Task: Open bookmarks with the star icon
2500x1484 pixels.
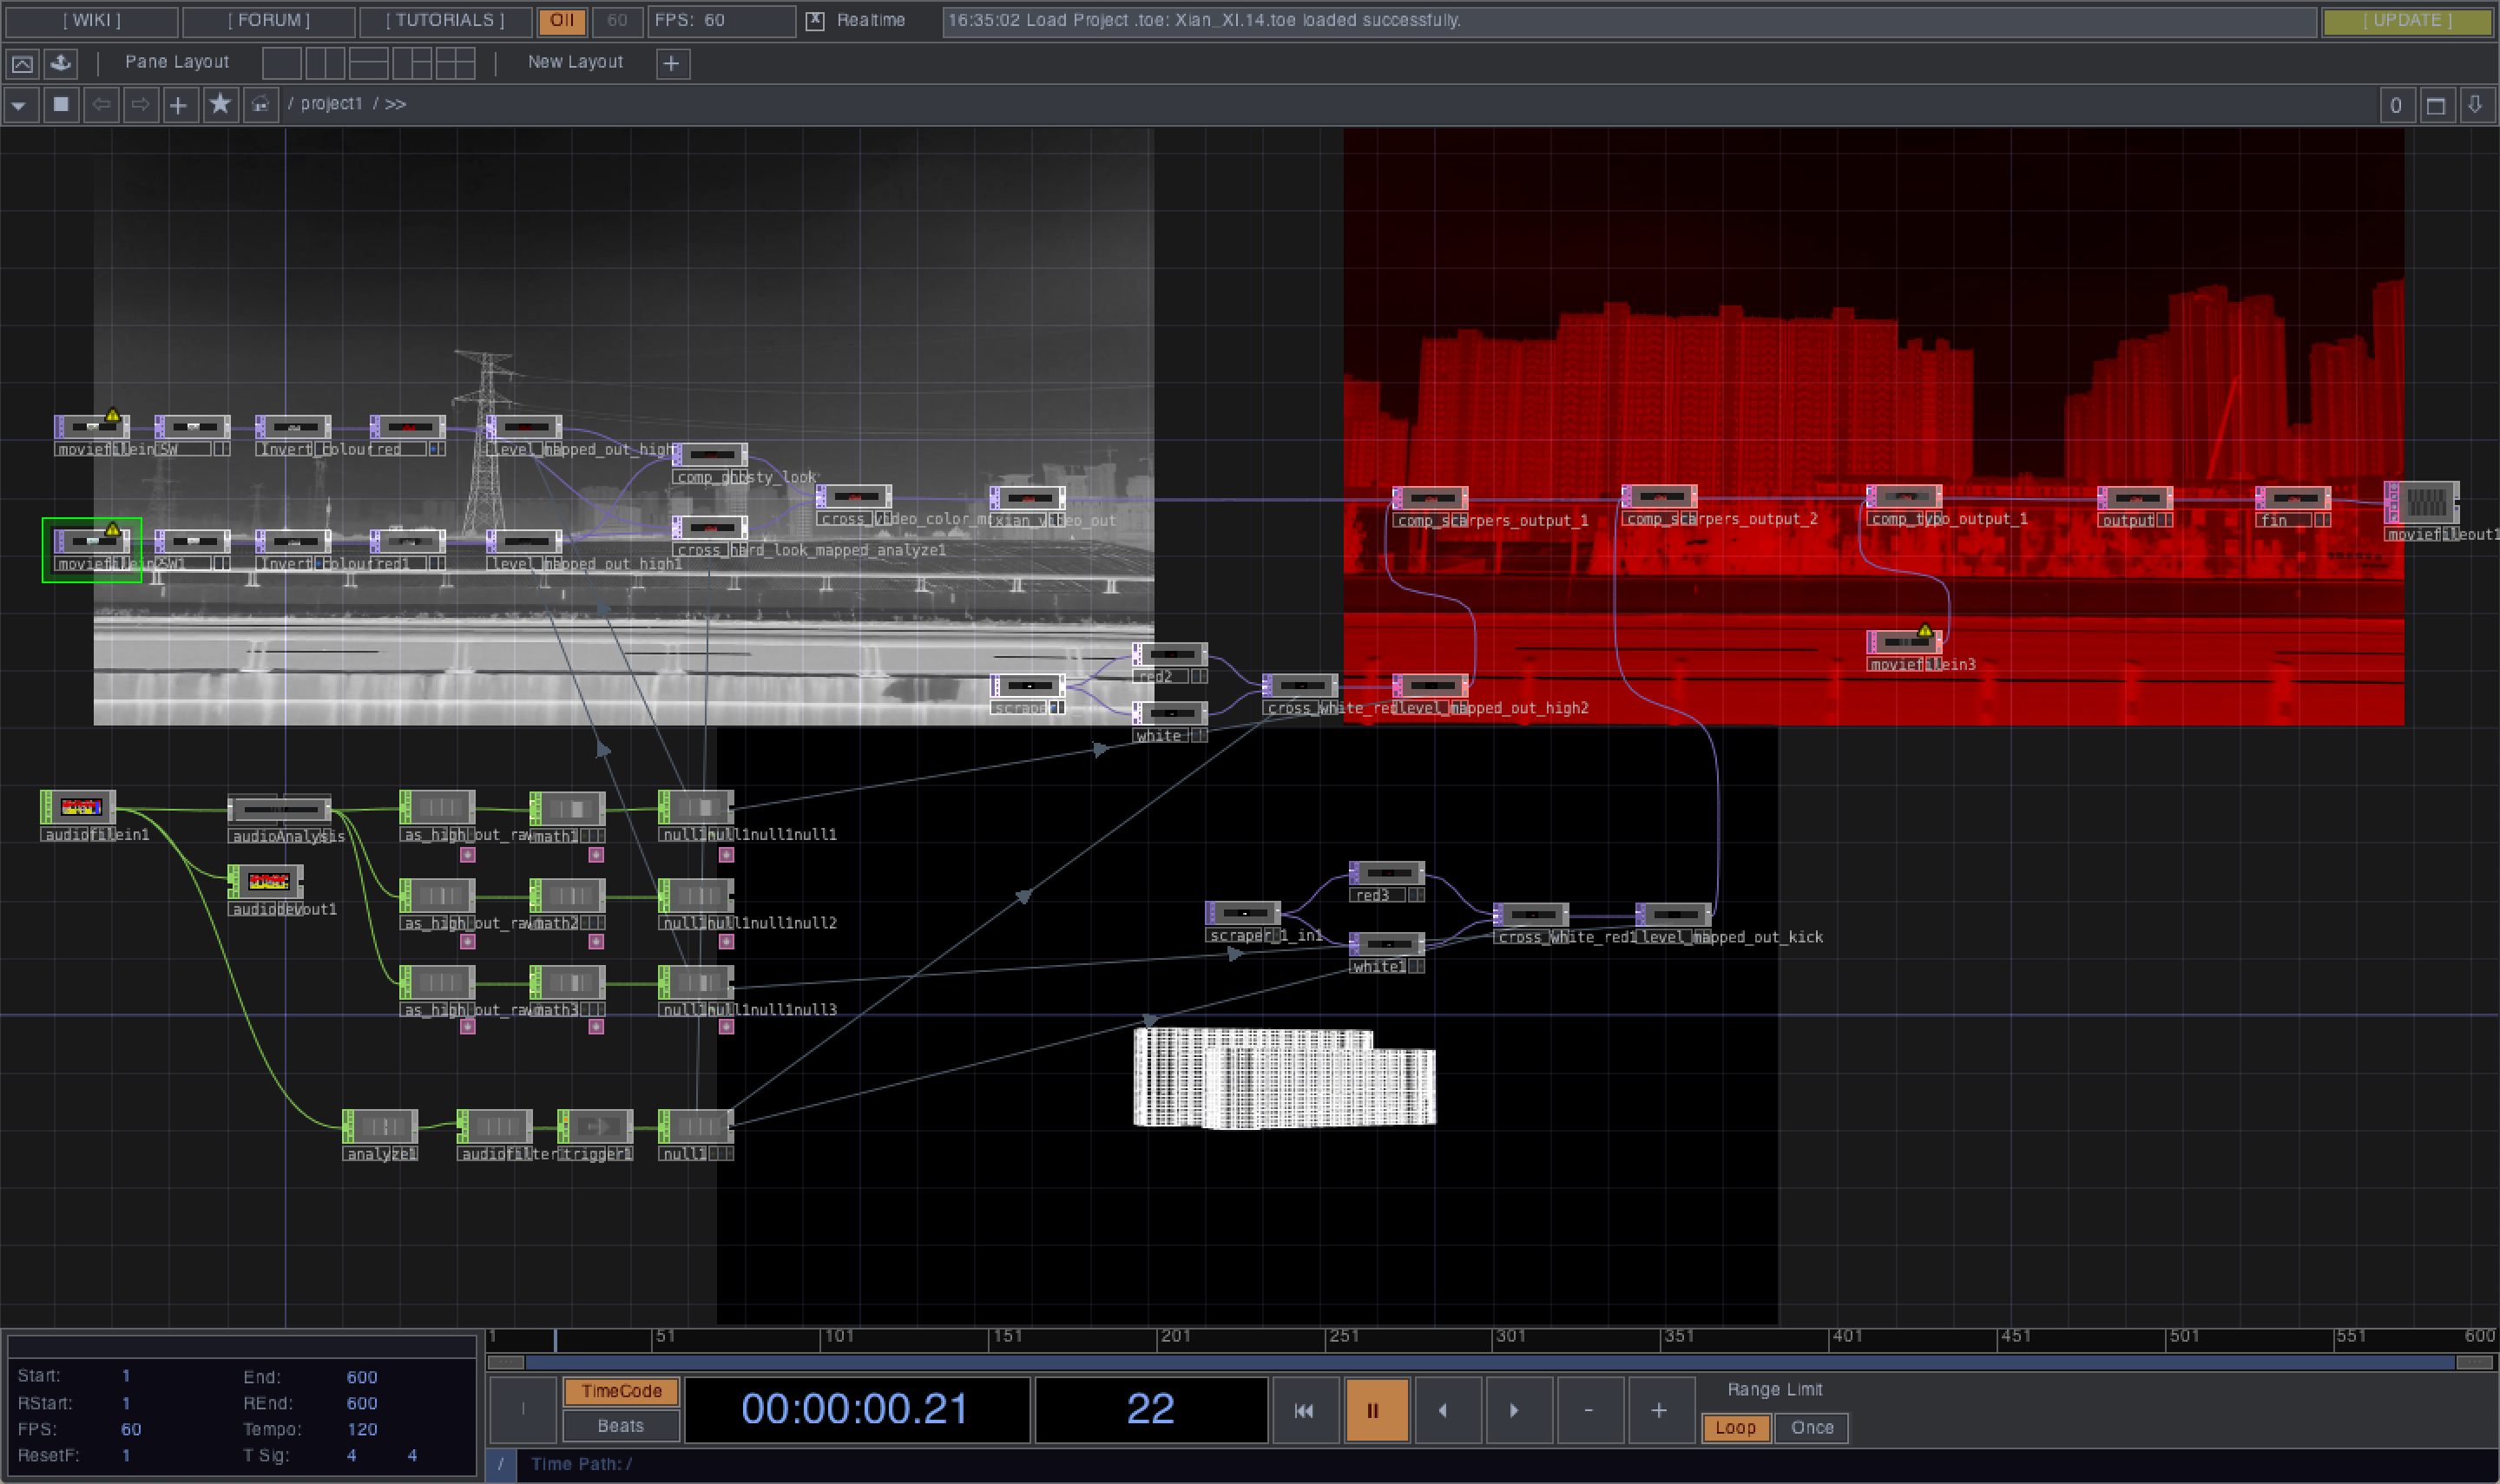Action: [x=220, y=104]
